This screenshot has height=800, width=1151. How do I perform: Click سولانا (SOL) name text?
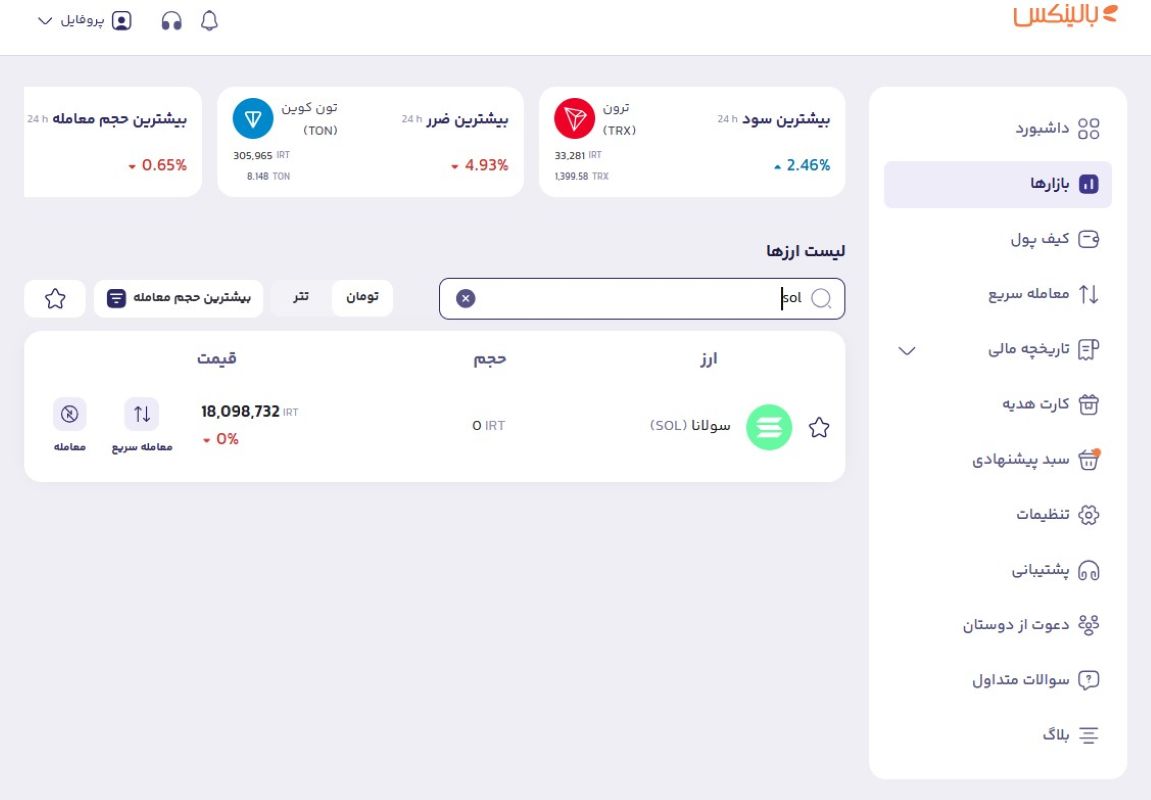point(690,426)
